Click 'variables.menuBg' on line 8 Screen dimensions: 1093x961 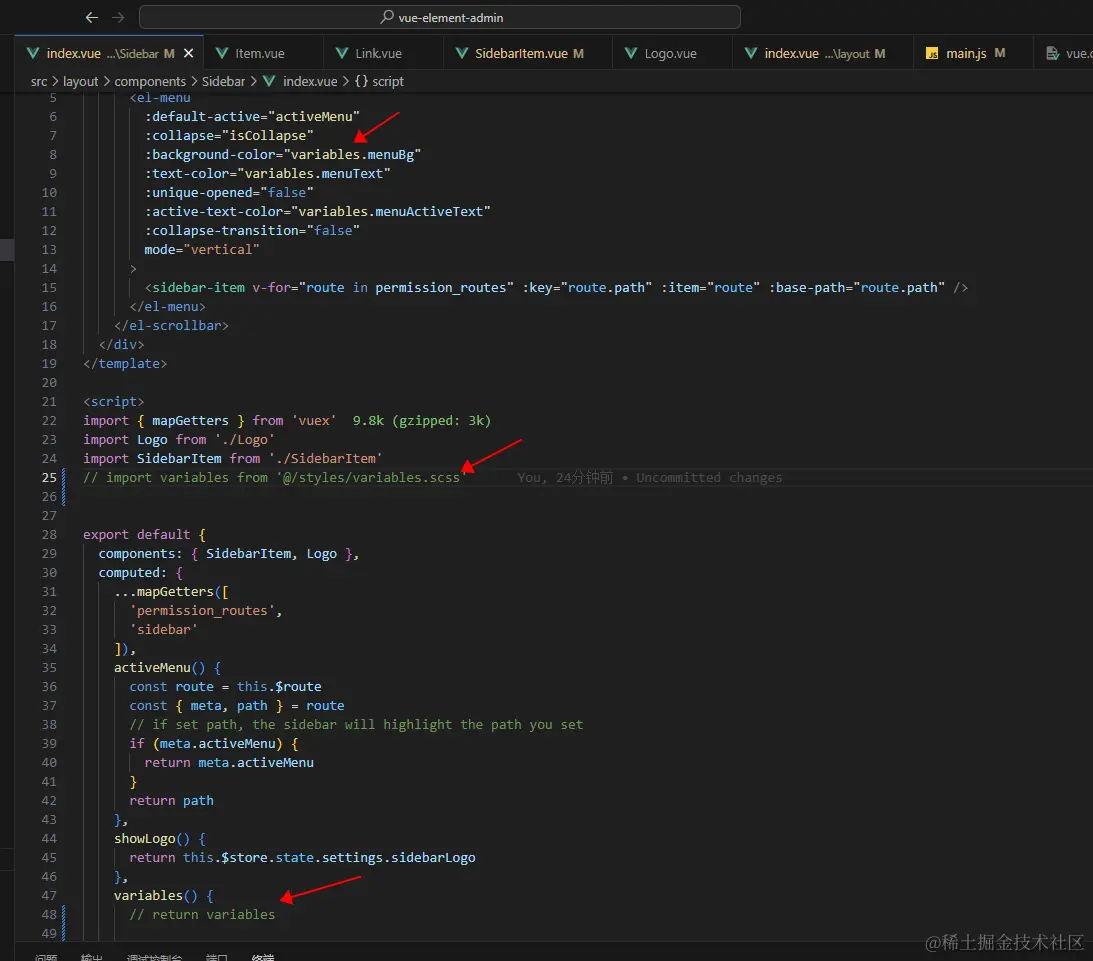(352, 155)
